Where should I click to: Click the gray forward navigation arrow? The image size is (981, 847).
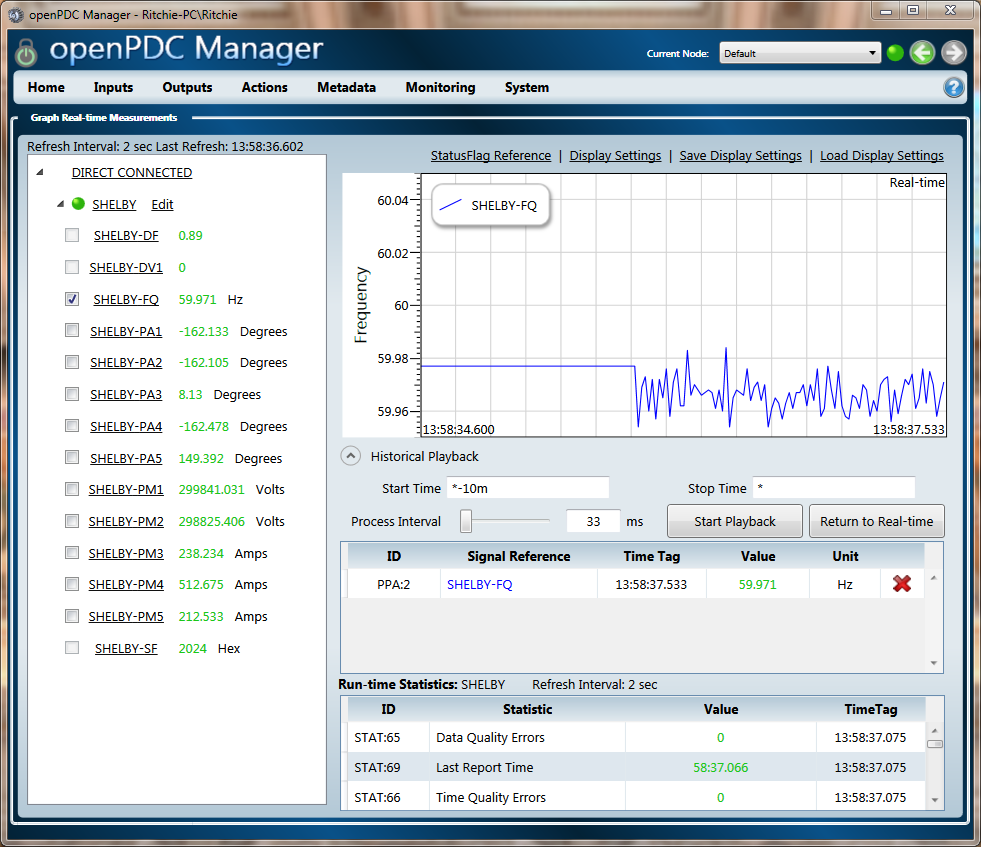(953, 53)
